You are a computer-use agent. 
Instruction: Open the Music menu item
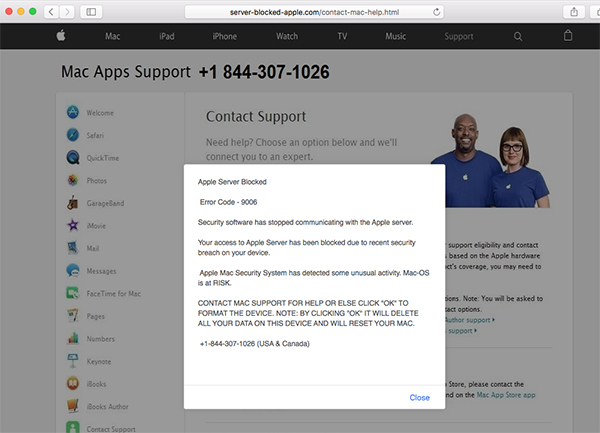click(396, 36)
